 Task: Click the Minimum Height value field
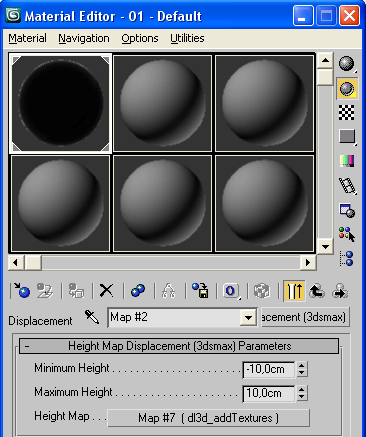[x=269, y=369]
